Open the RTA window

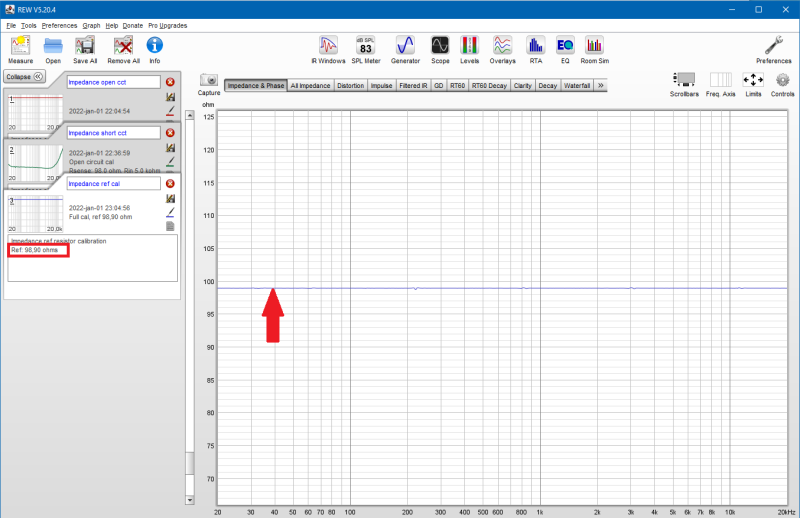tap(536, 50)
